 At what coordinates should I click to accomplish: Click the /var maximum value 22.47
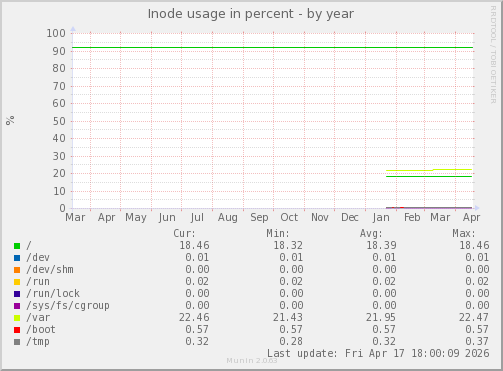tap(474, 317)
